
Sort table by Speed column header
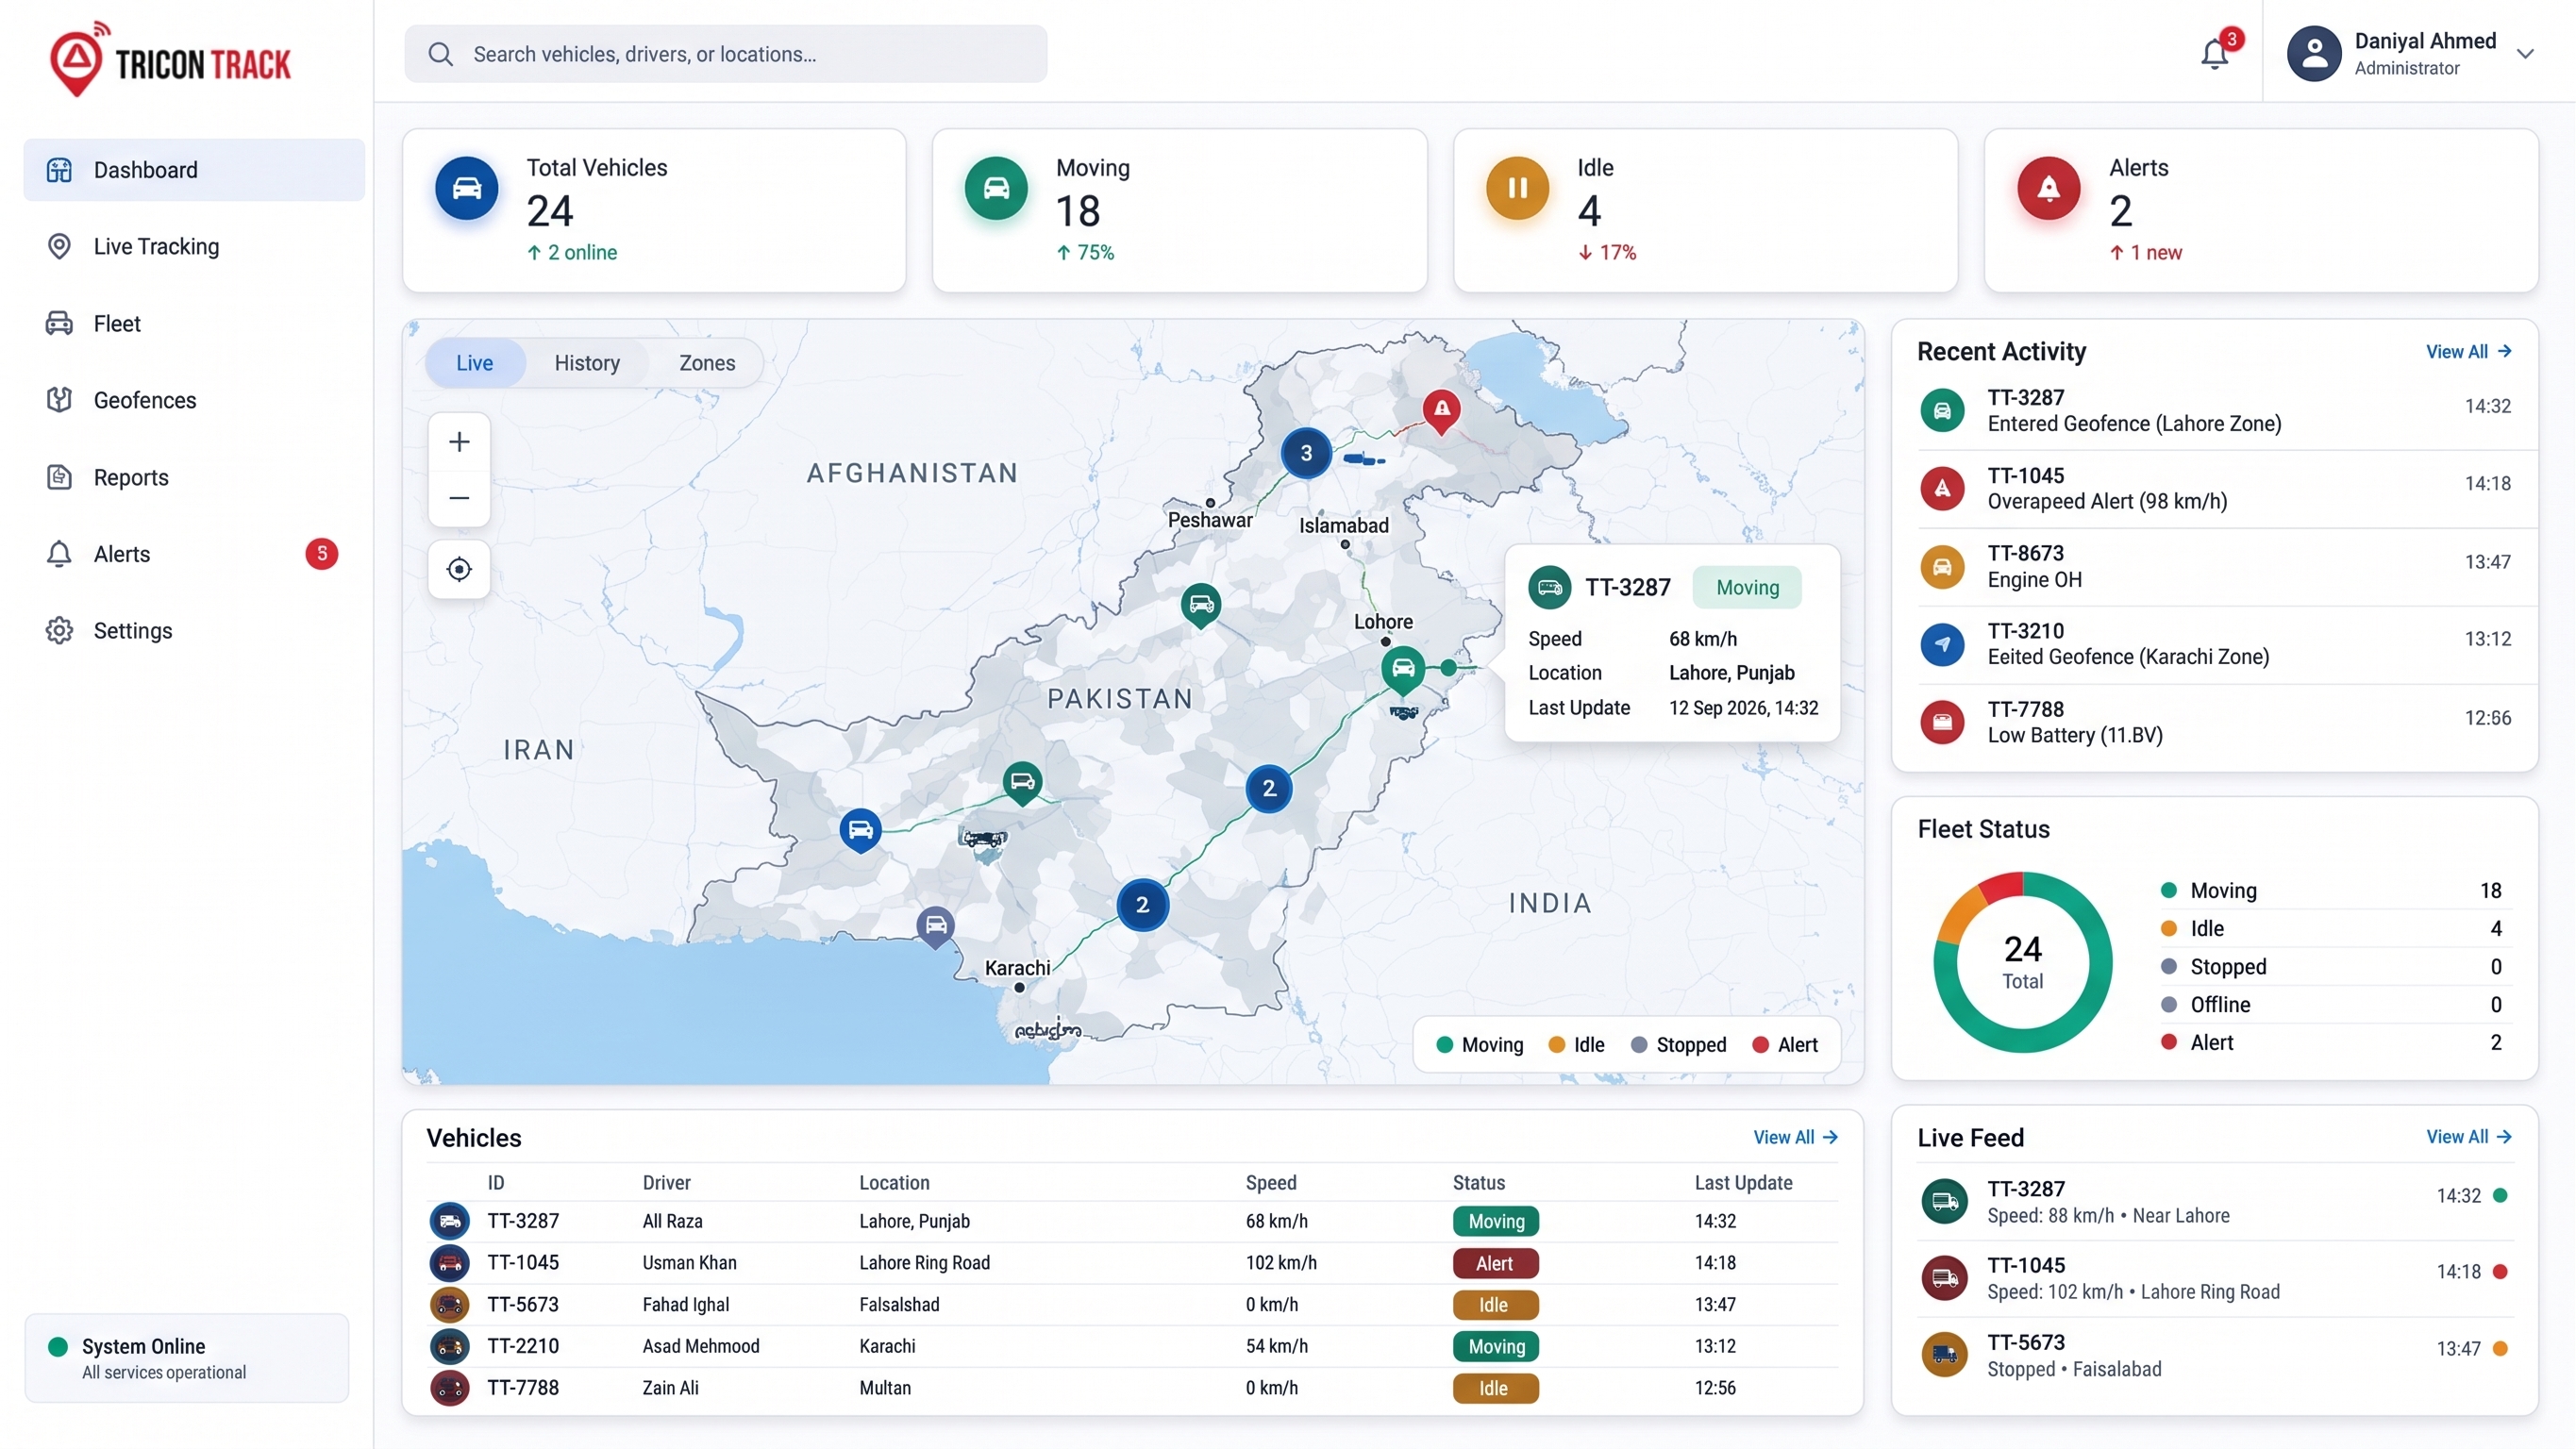click(x=1270, y=1183)
